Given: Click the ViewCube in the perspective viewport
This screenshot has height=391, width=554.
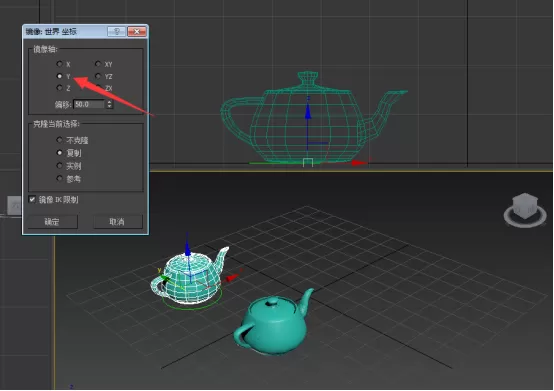Looking at the screenshot, I should [525, 210].
